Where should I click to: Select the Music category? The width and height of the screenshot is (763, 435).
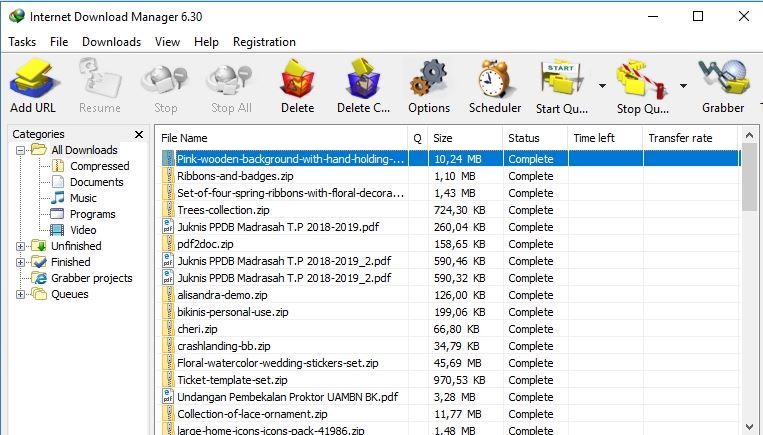83,198
